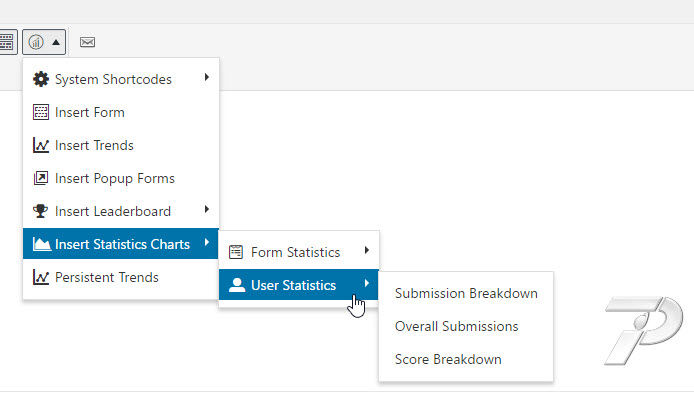Select Submission Breakdown from the submenu
Viewport: 694px width, 408px height.
coord(466,293)
